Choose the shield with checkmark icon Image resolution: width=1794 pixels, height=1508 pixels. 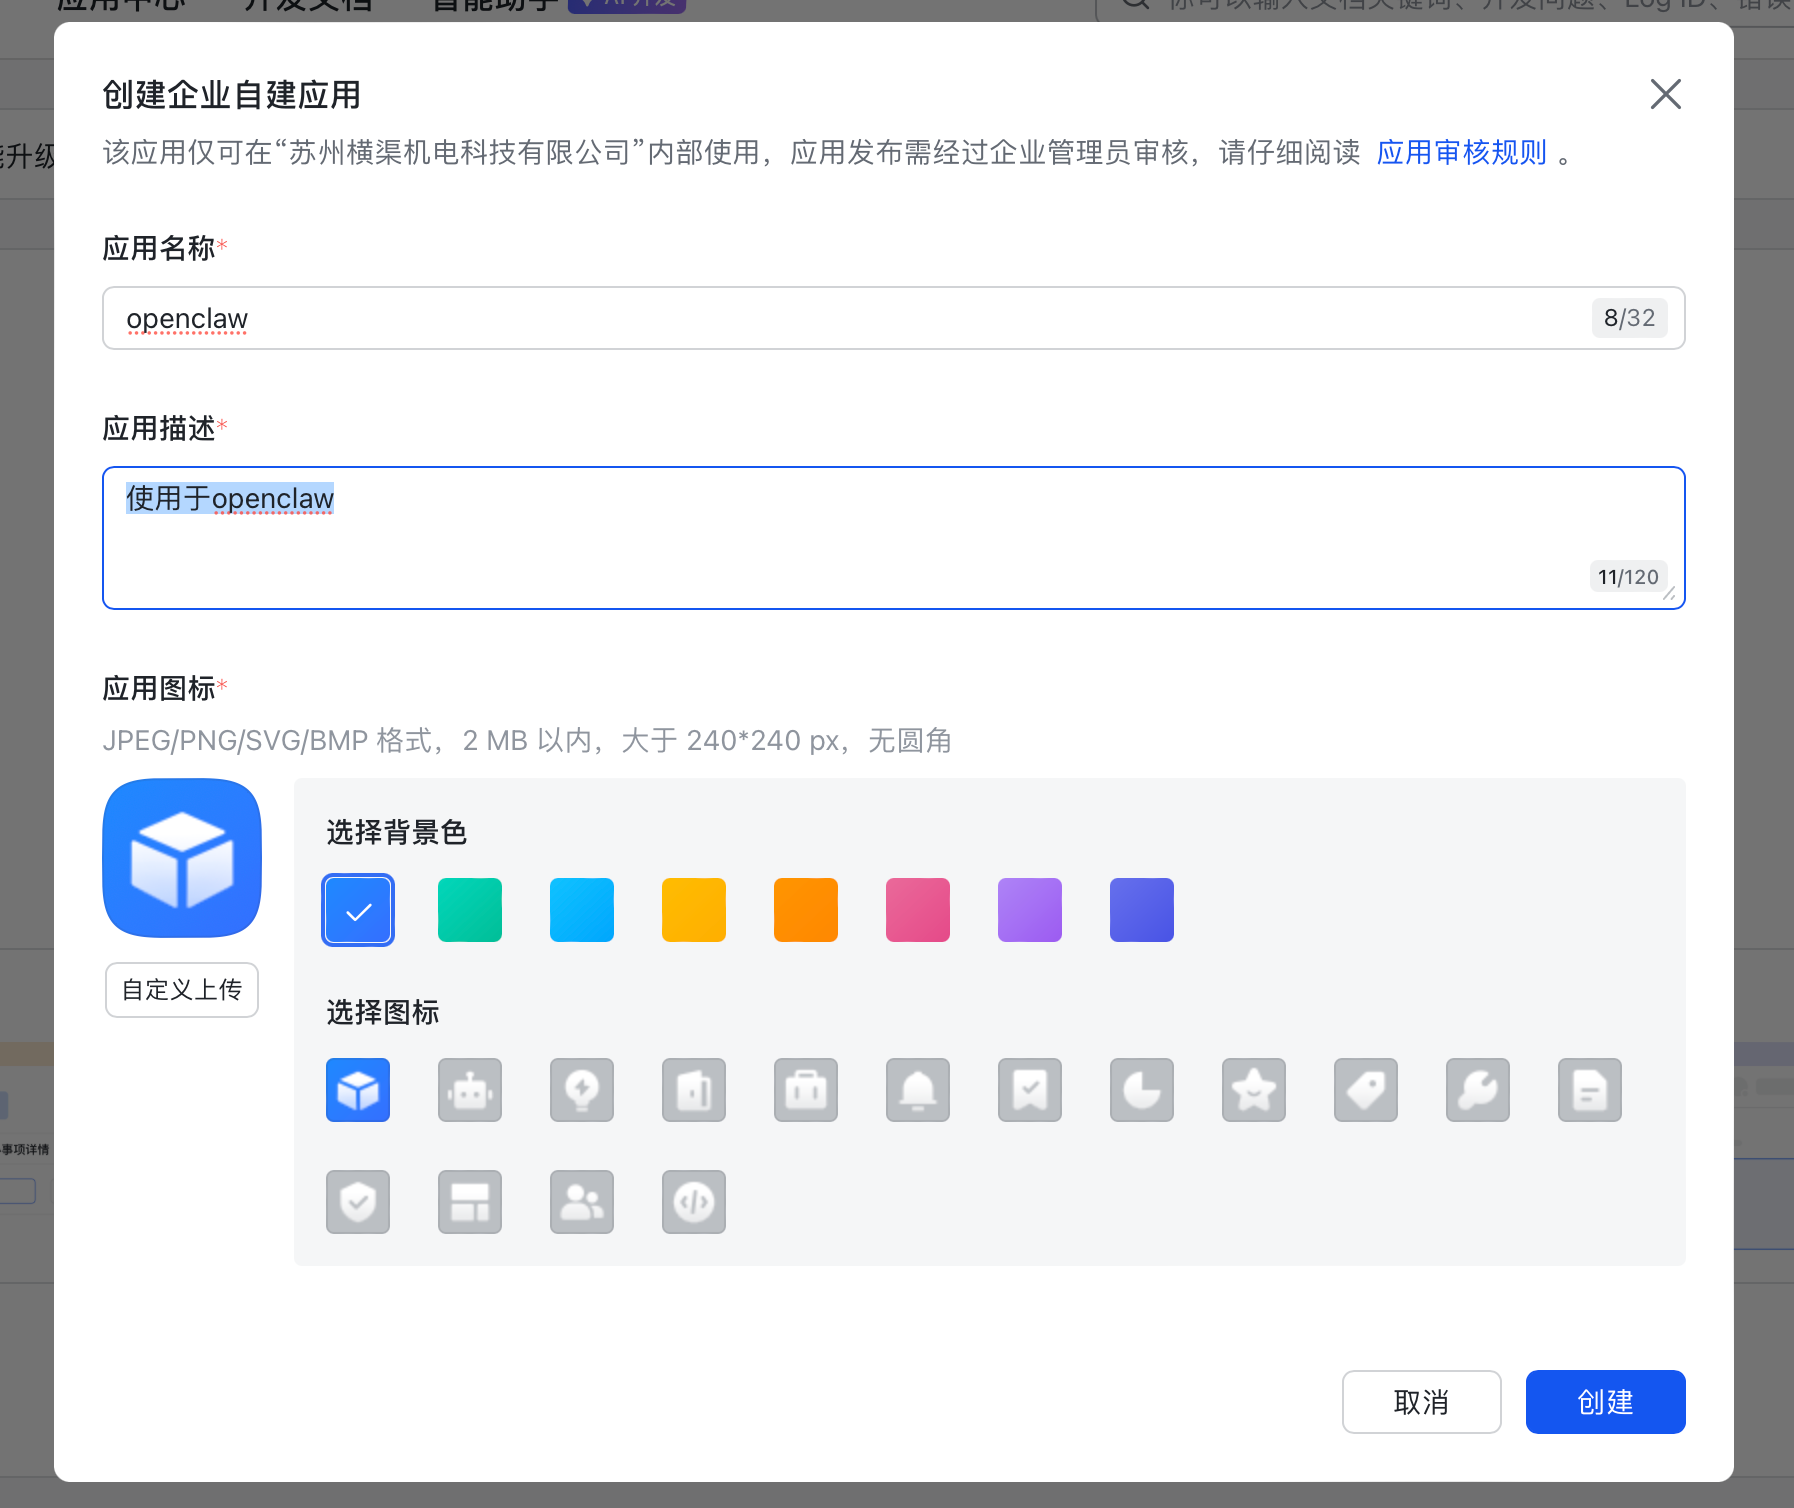357,1202
